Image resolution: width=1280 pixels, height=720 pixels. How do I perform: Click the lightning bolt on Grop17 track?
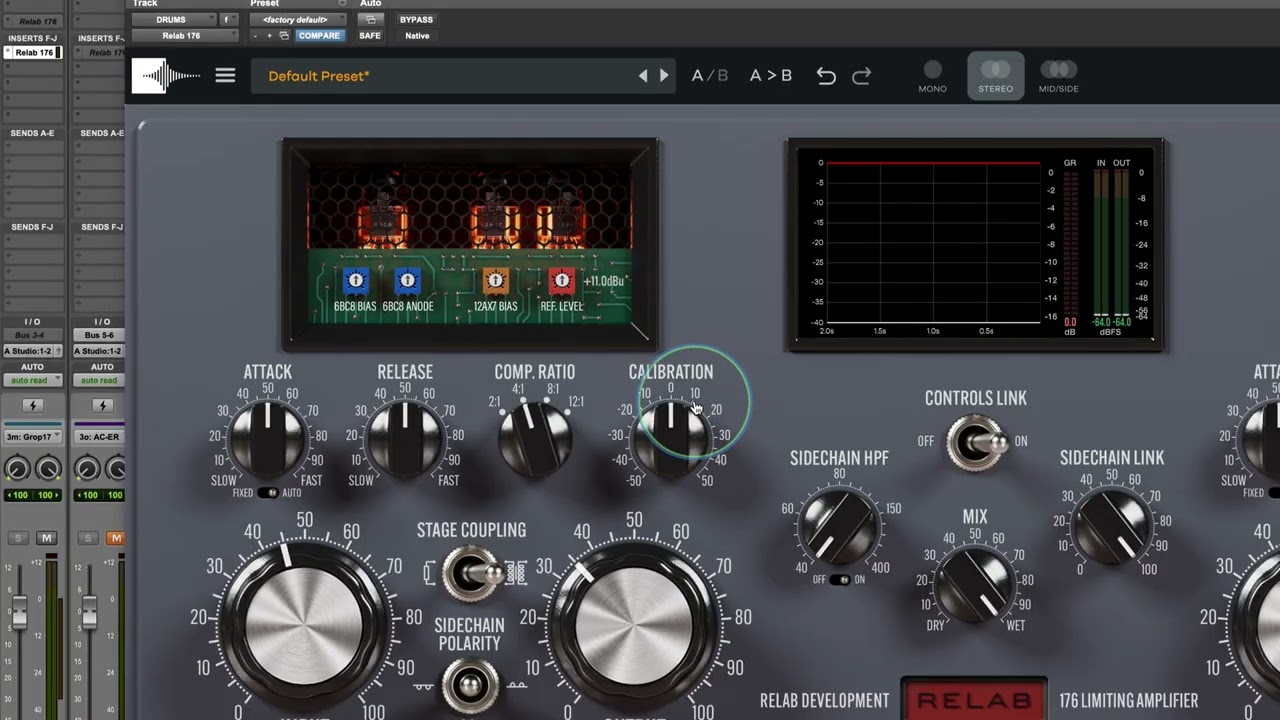[32, 406]
